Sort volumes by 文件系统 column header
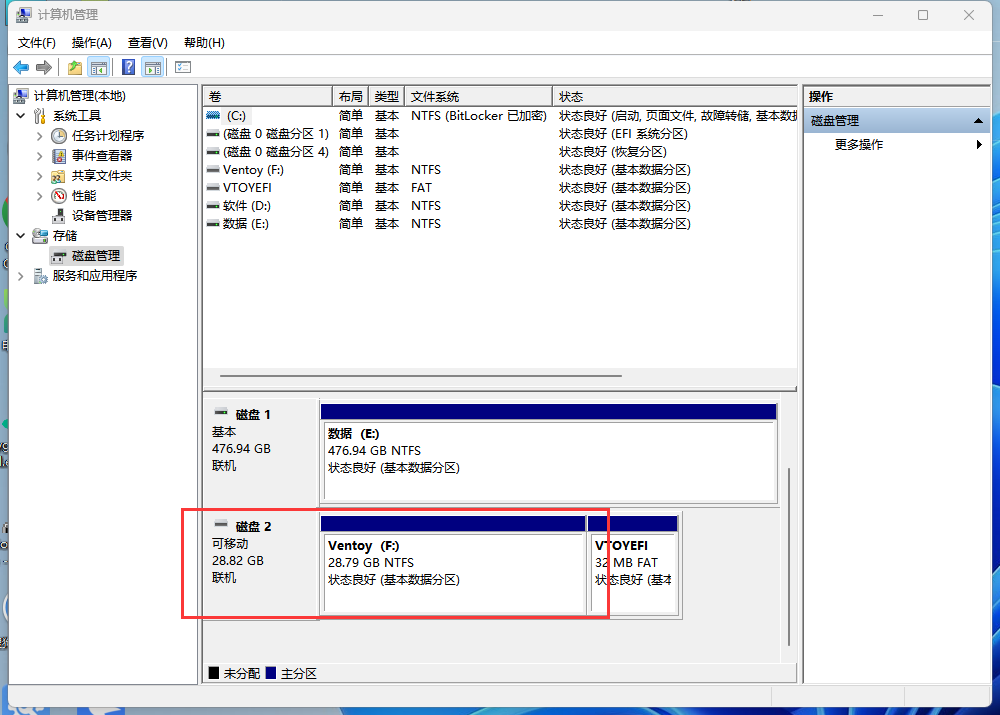Image resolution: width=1000 pixels, height=715 pixels. pyautogui.click(x=478, y=96)
